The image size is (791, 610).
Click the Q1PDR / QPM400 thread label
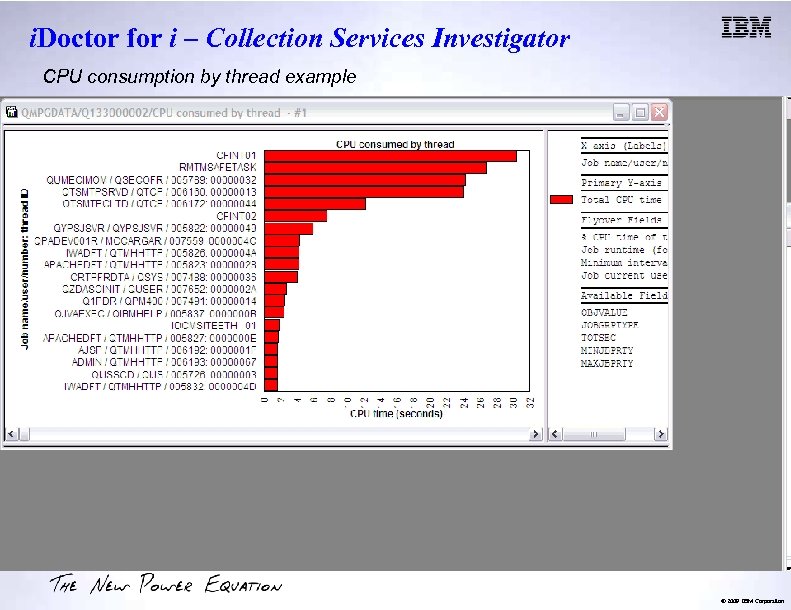click(169, 301)
